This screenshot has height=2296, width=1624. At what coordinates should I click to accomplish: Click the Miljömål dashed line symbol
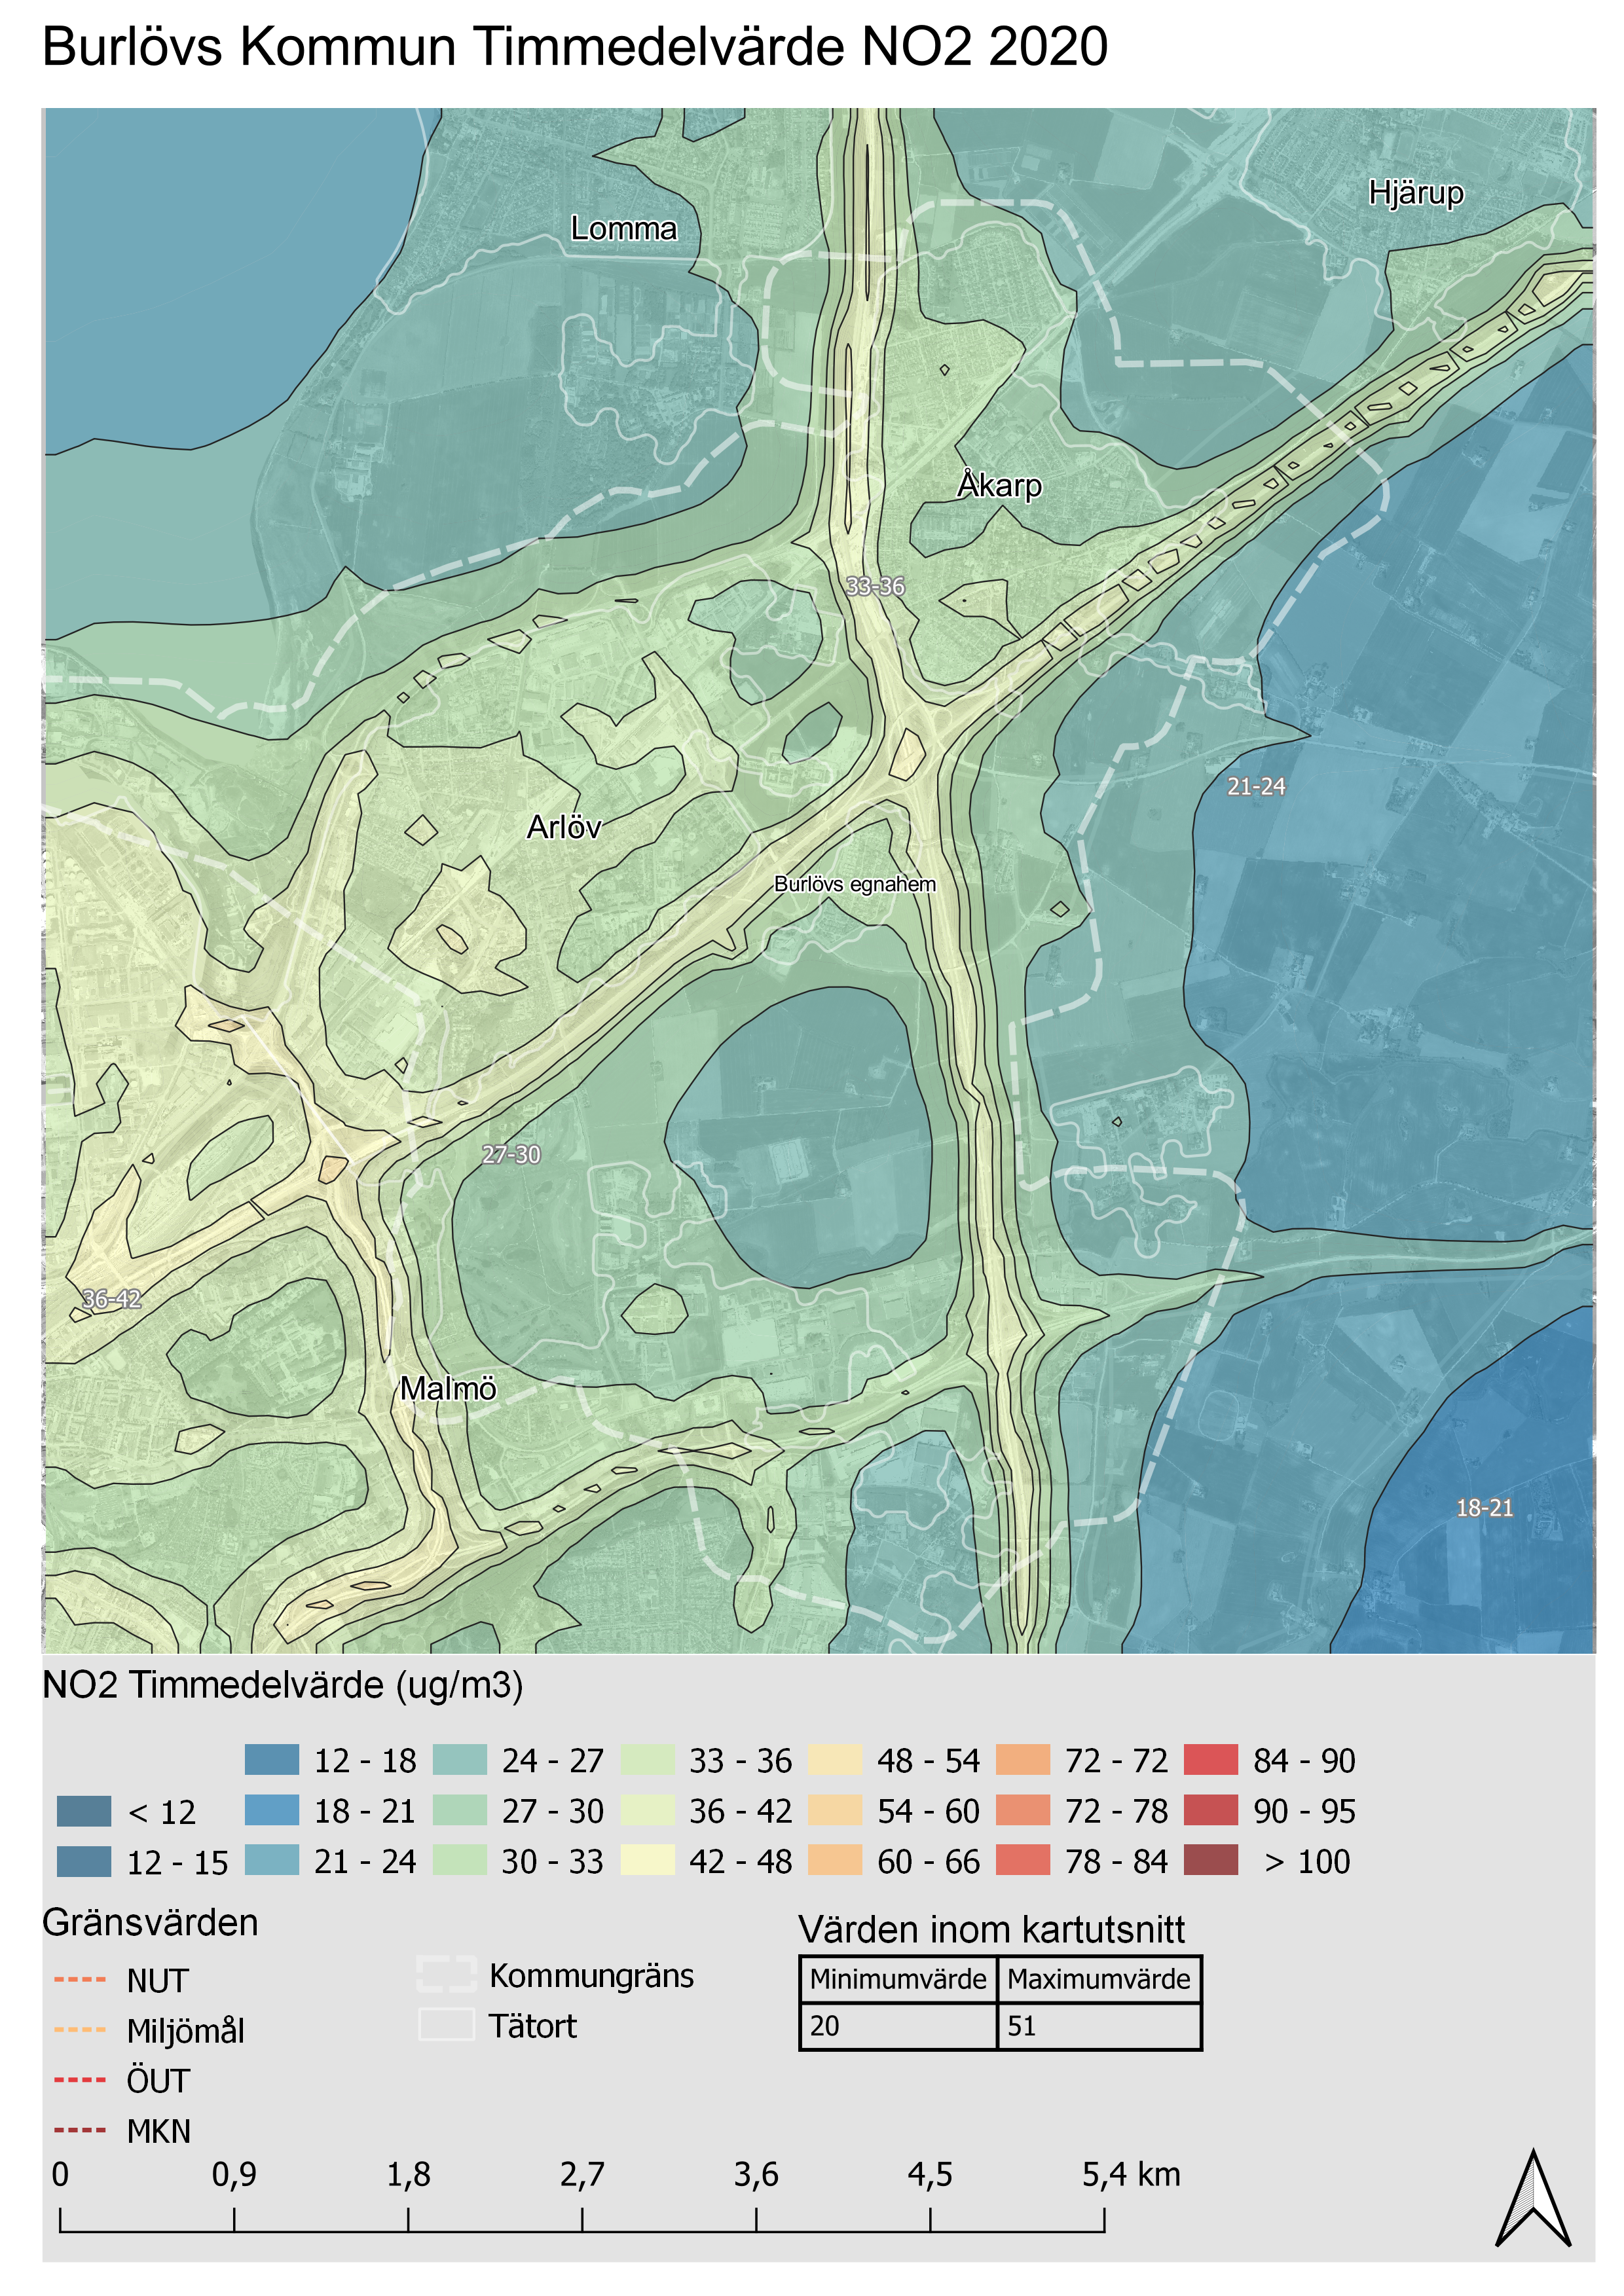[79, 2029]
